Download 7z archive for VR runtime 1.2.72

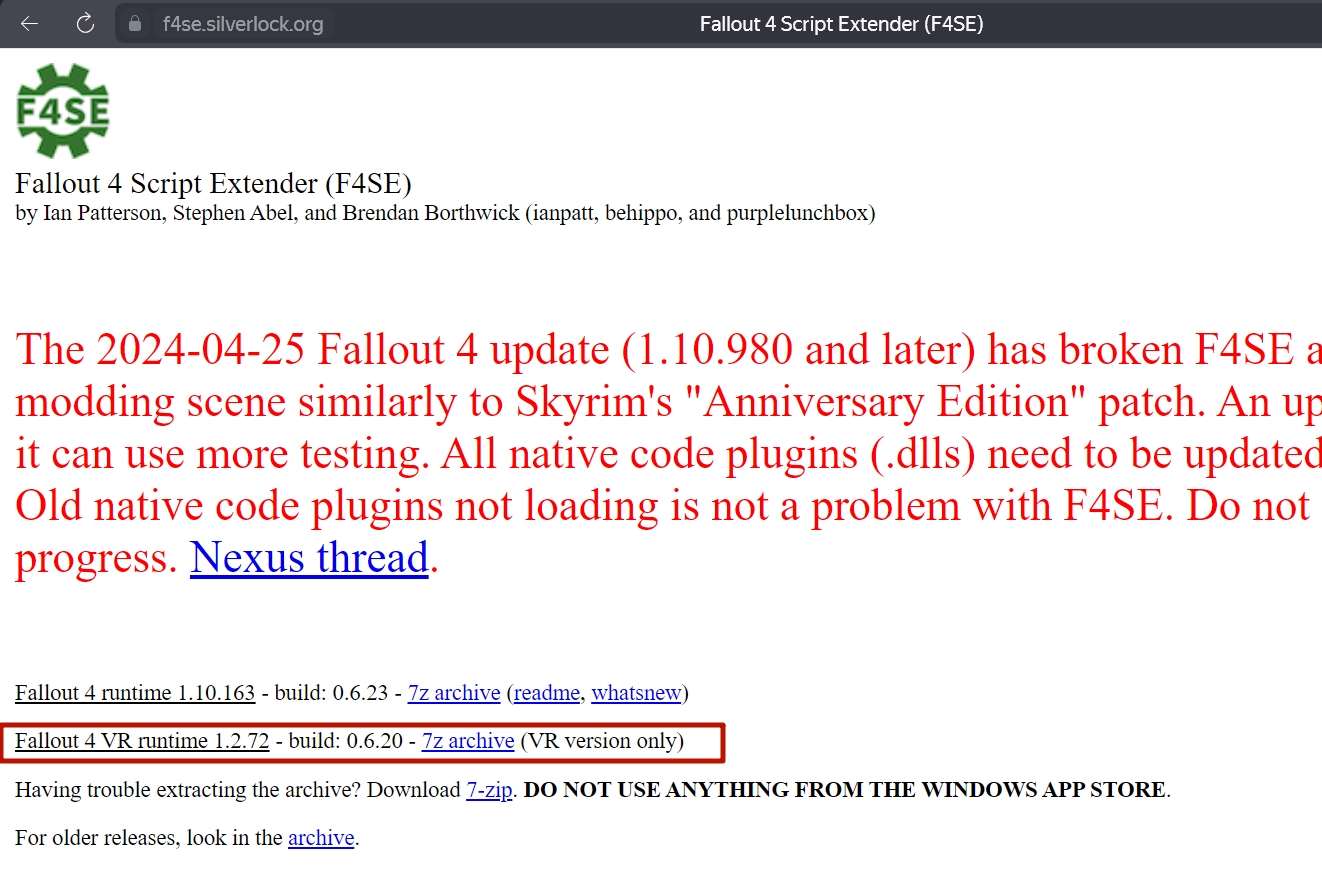pos(468,741)
